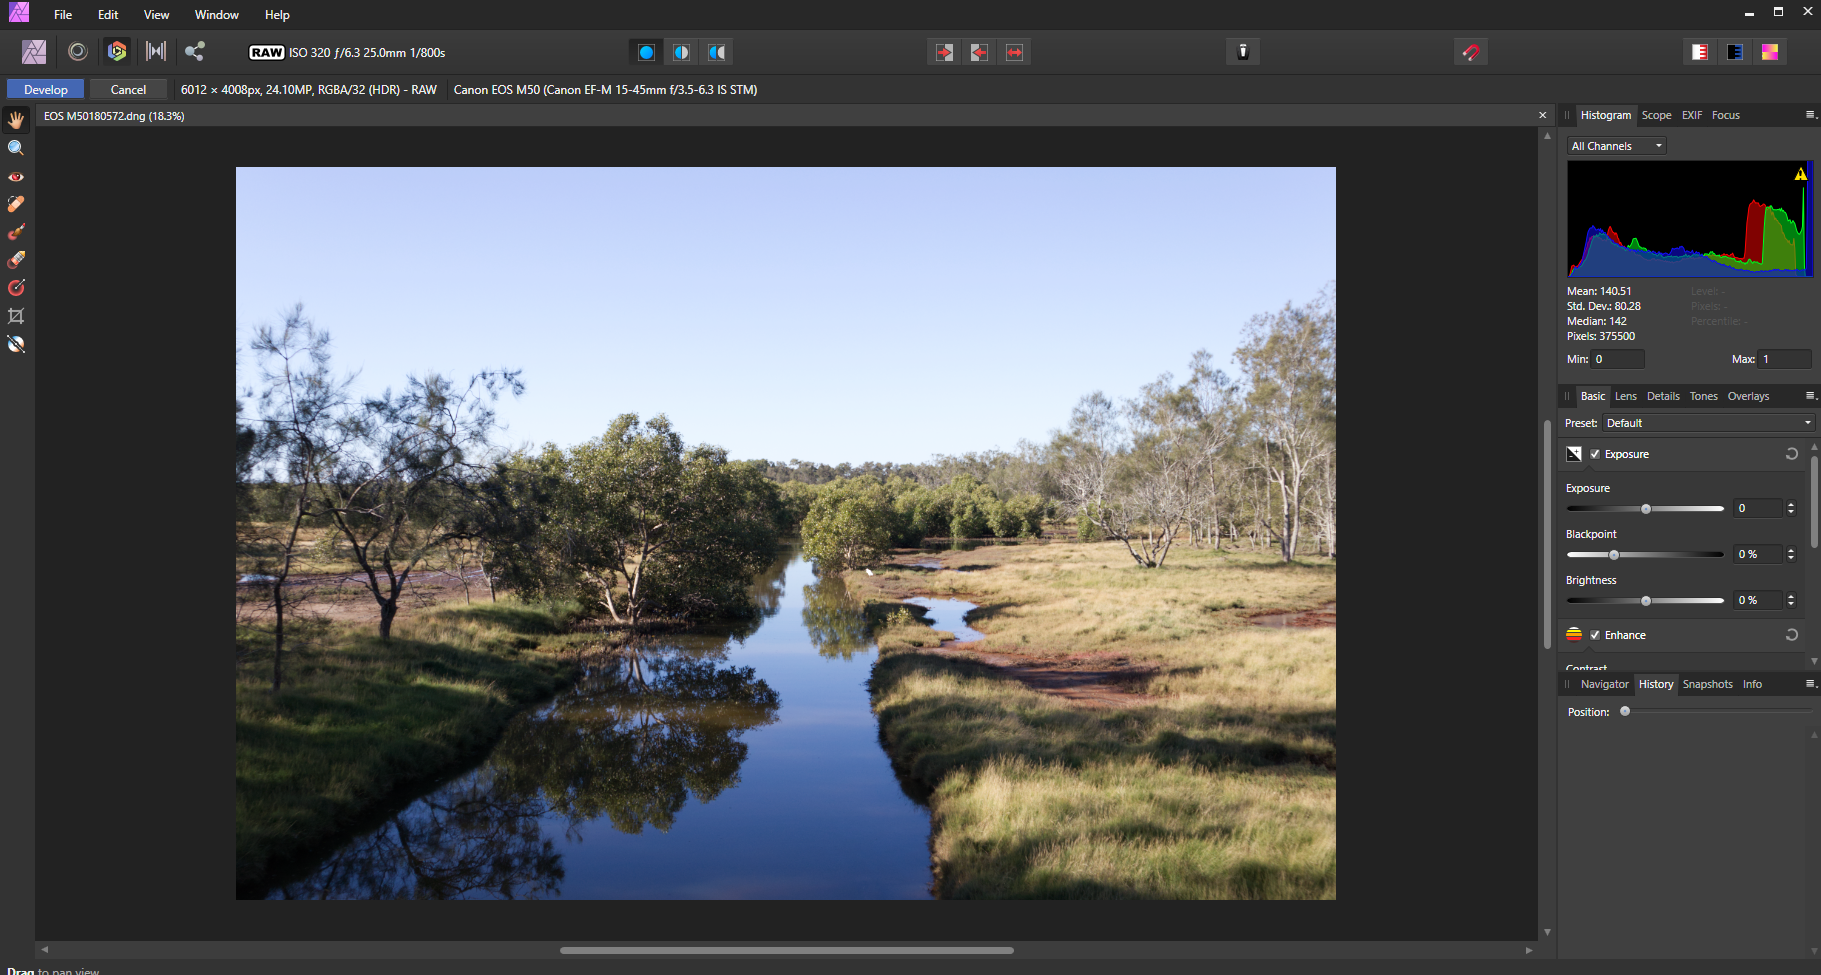The width and height of the screenshot is (1821, 975).
Task: Switch to the Details tab
Action: click(x=1663, y=396)
